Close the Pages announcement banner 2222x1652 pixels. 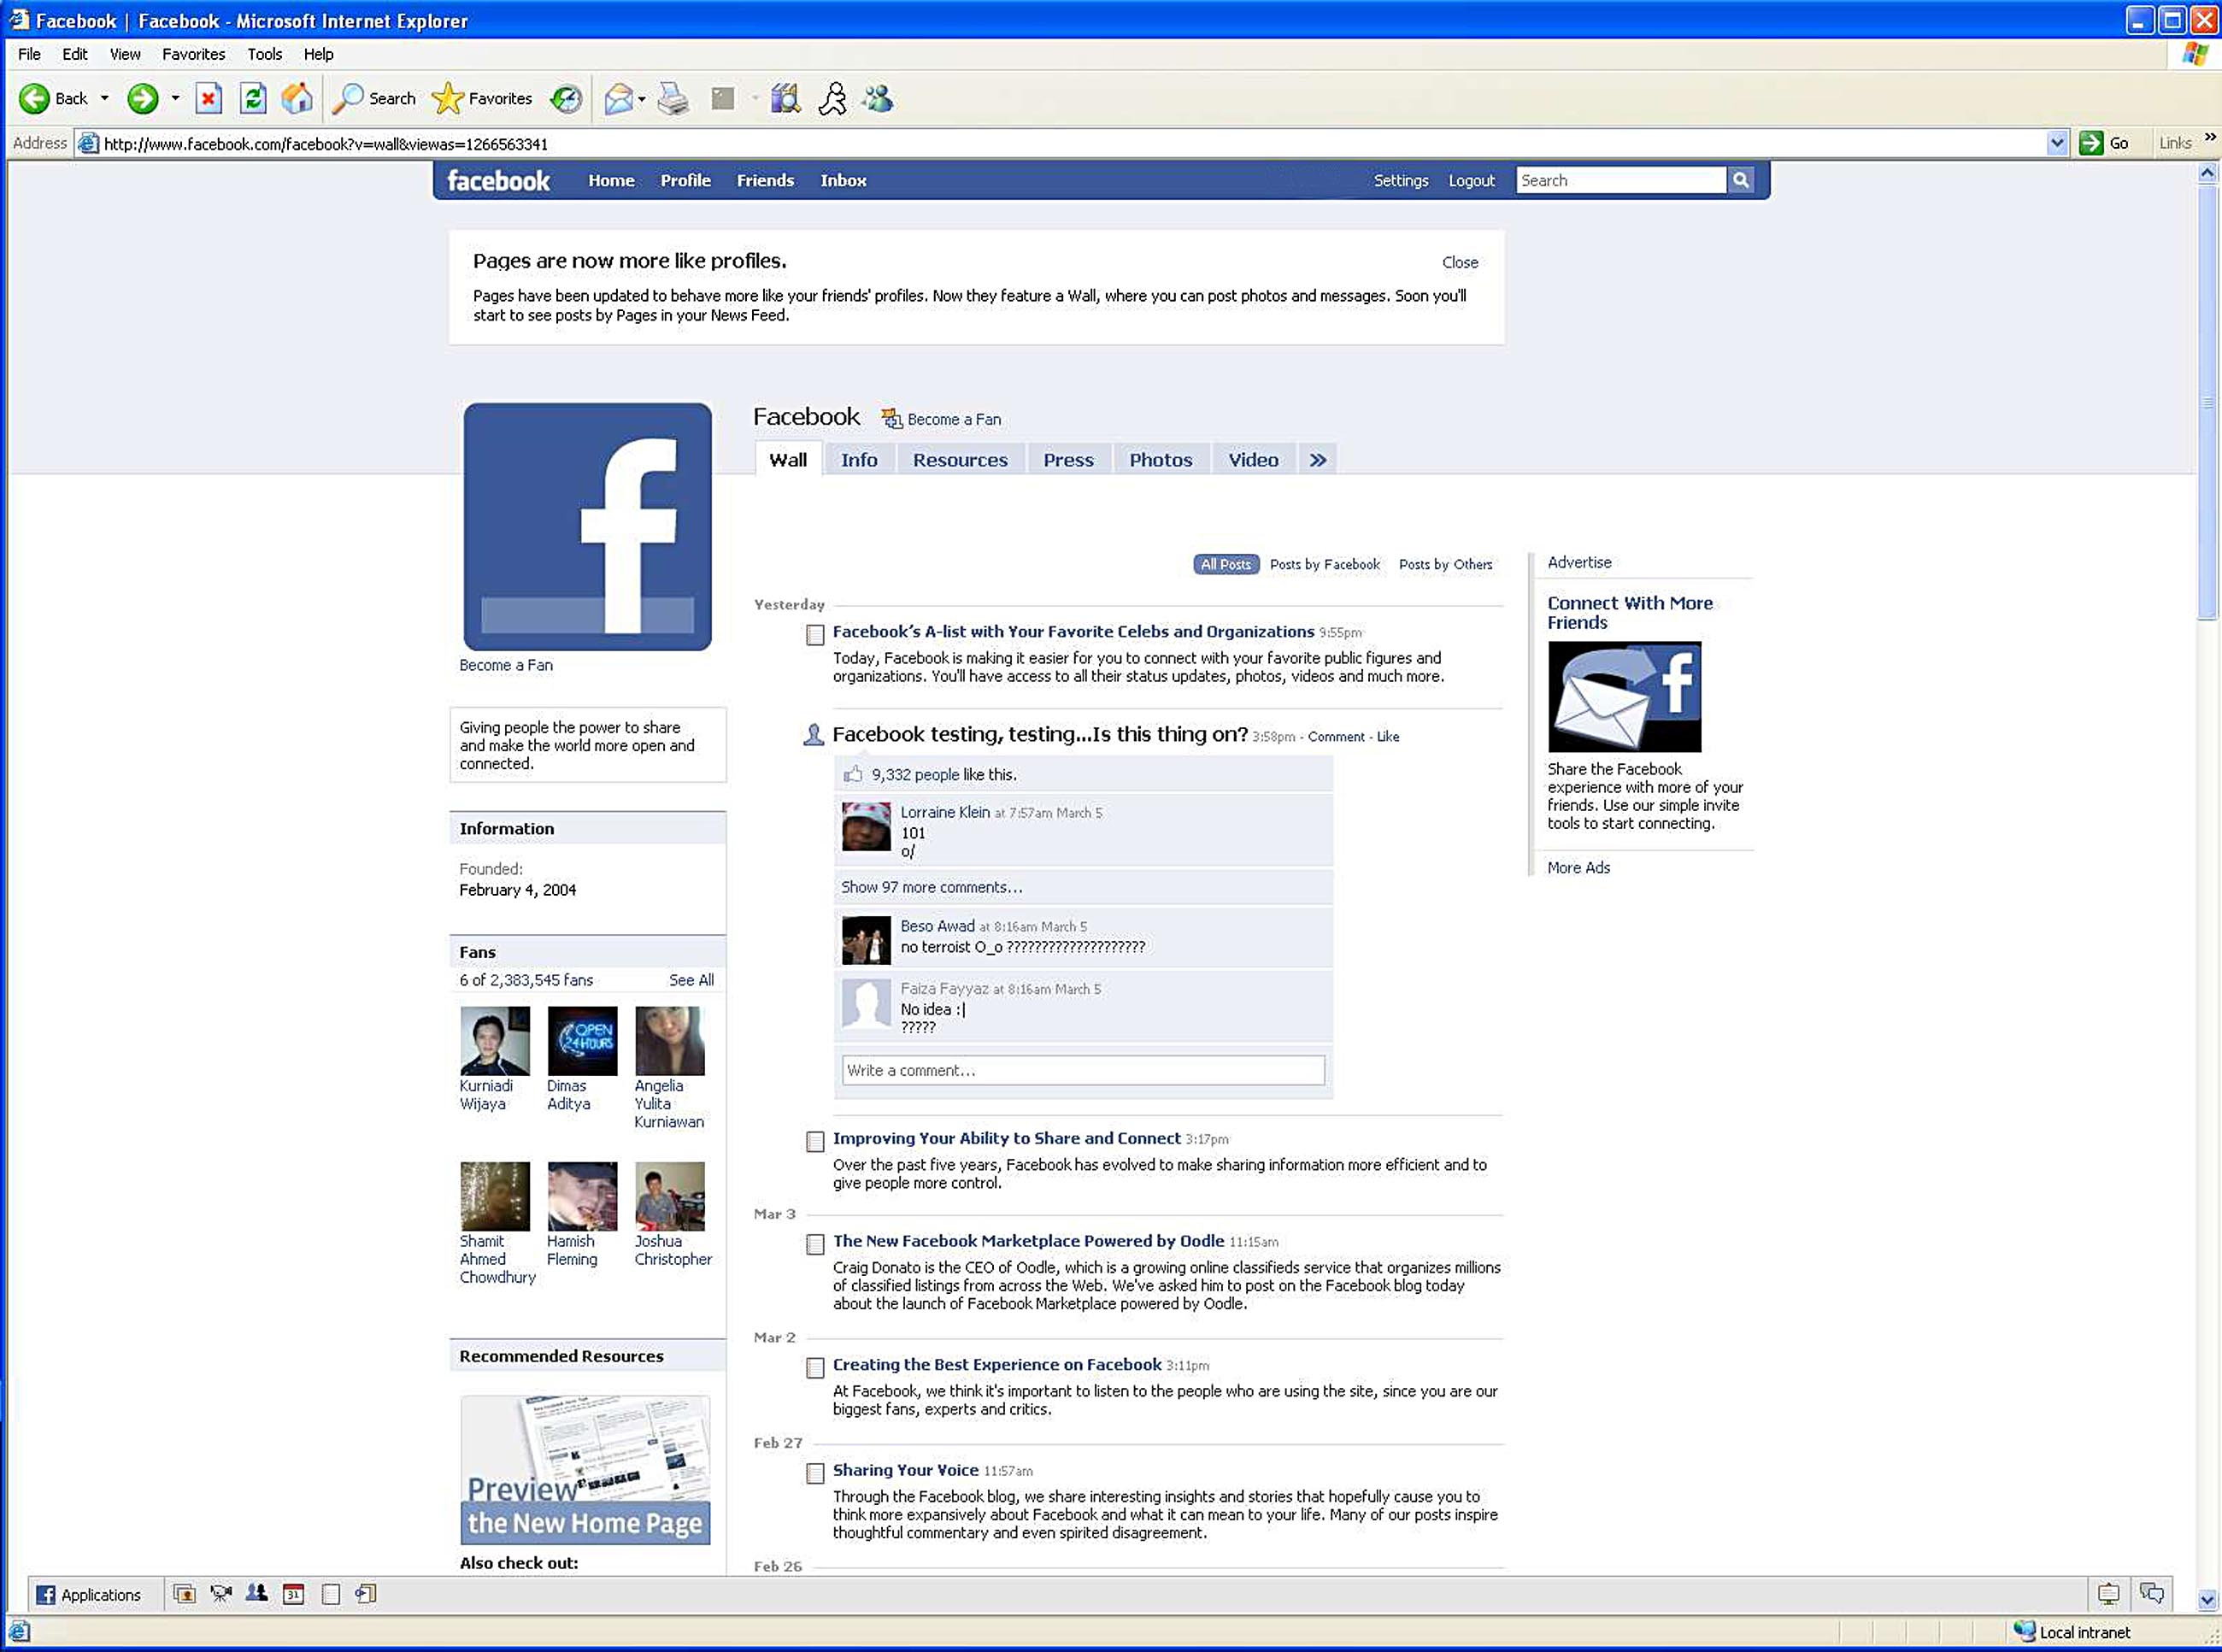tap(1459, 262)
